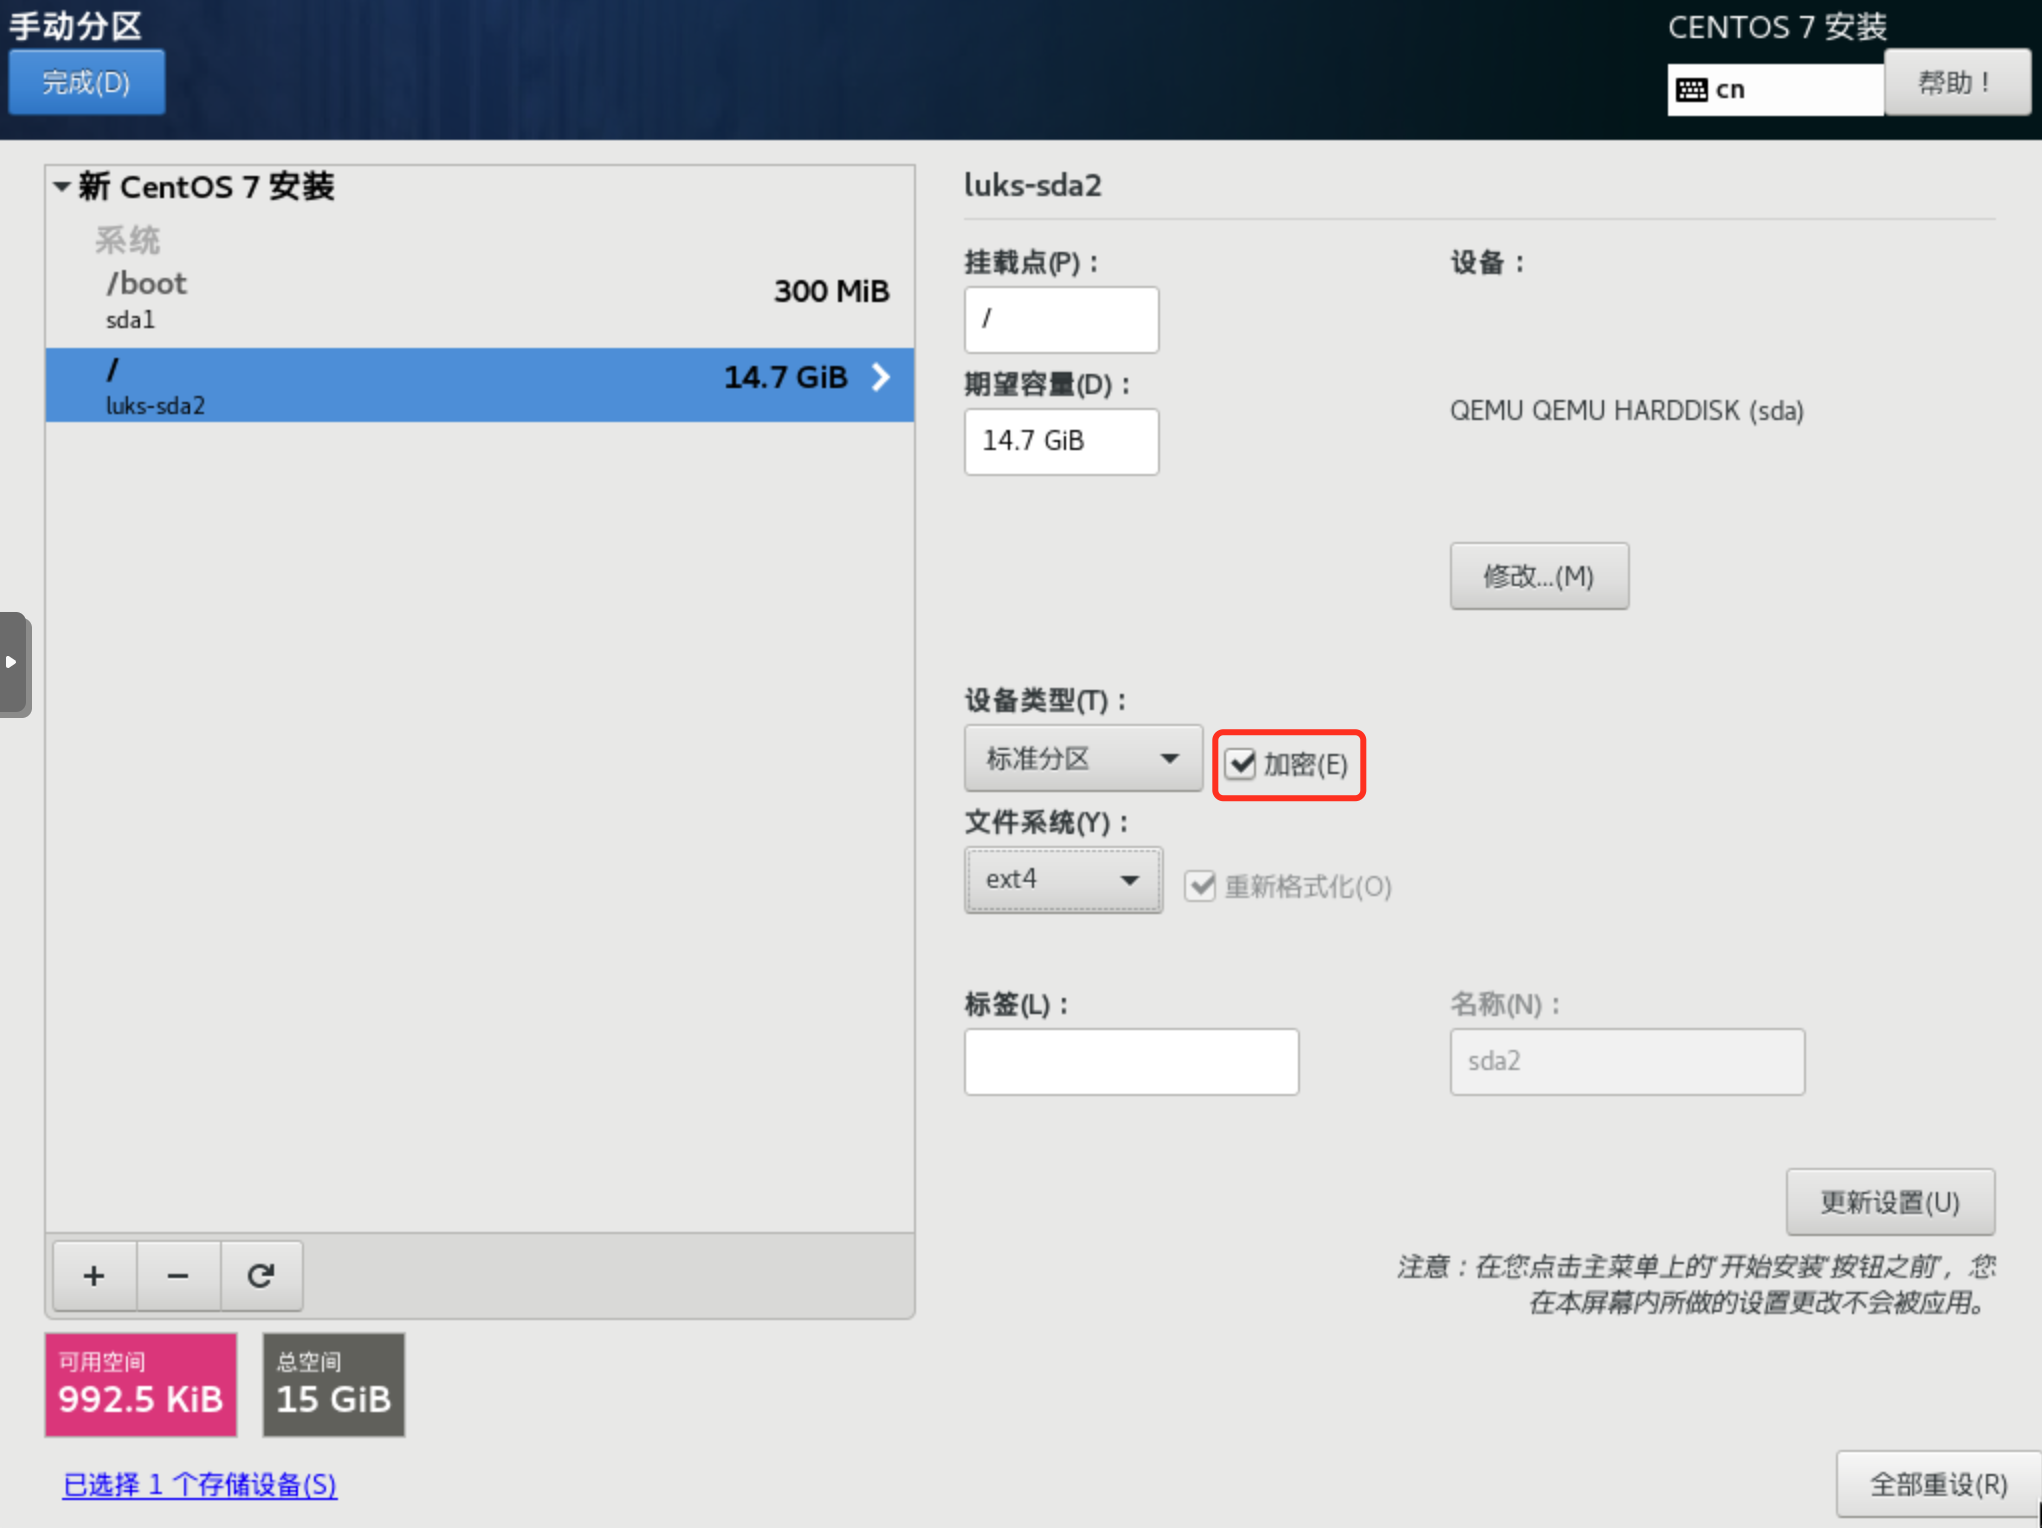Viewport: 2042px width, 1528px height.
Task: Click the 更新设置(U) update settings button
Action: point(1890,1202)
